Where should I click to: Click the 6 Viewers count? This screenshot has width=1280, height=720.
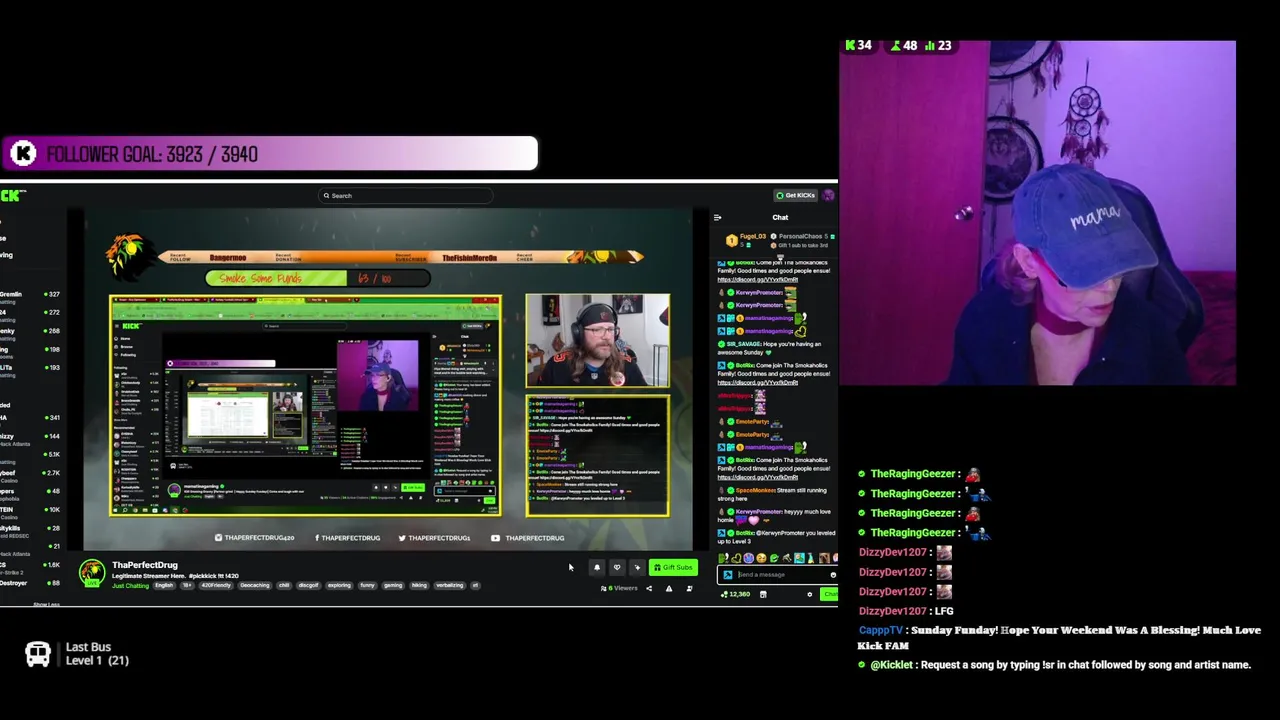[619, 588]
